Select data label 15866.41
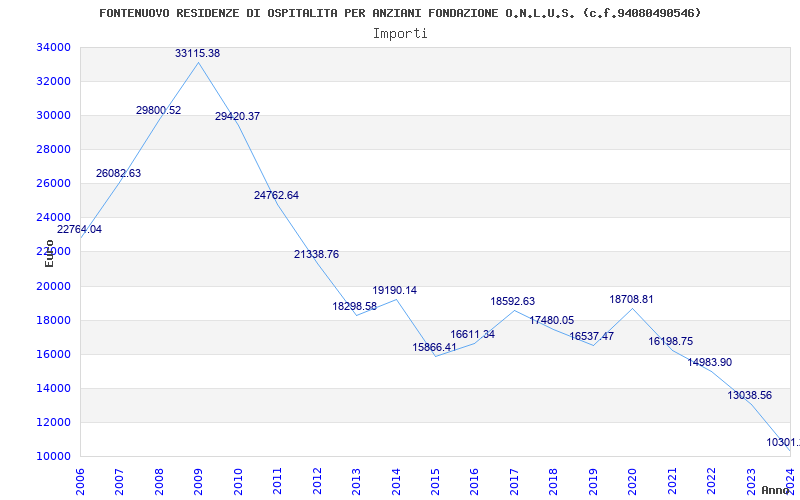 [435, 347]
